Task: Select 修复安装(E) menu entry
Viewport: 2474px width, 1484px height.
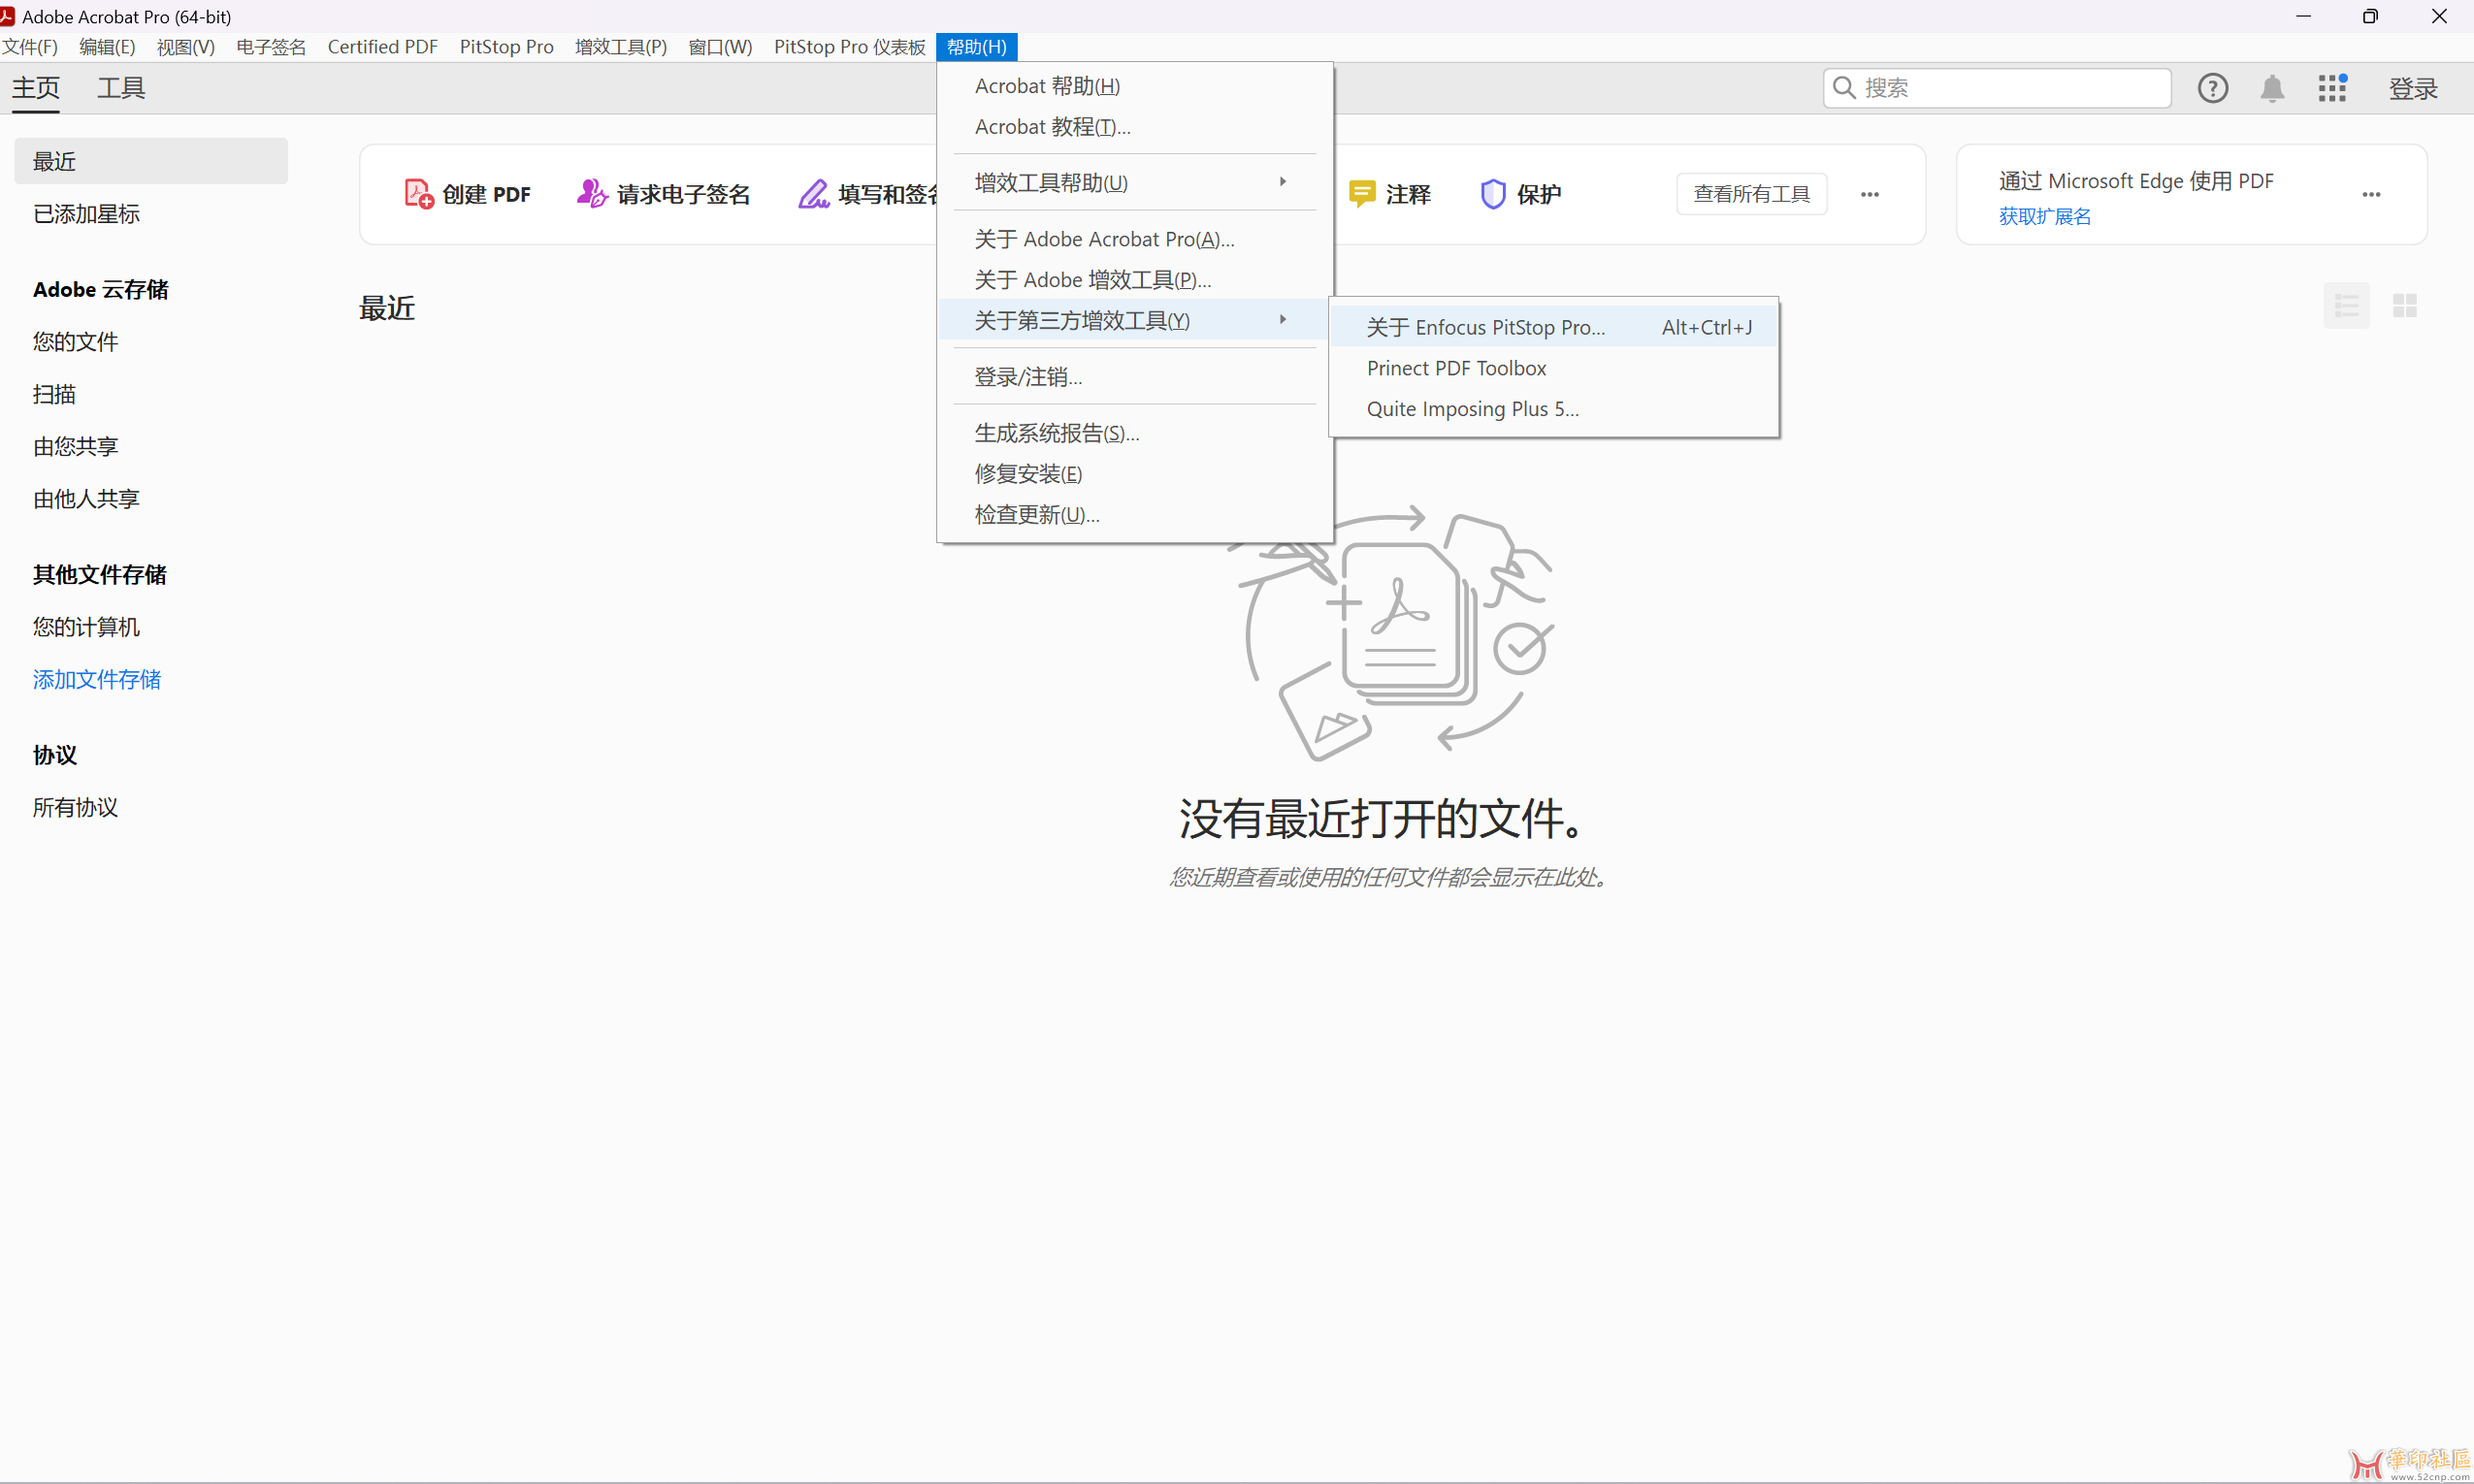Action: [1135, 474]
